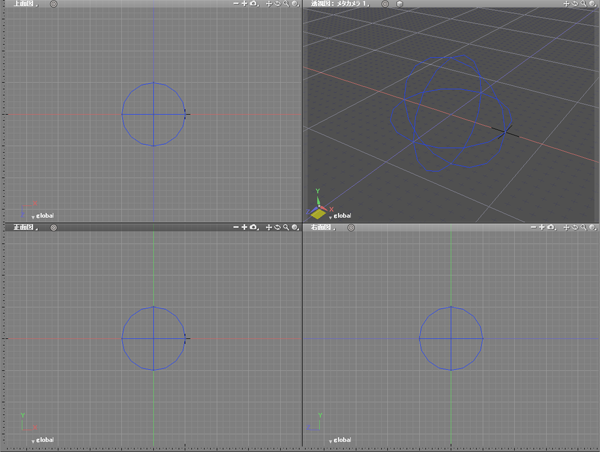Click the global label in perspective view

point(344,214)
